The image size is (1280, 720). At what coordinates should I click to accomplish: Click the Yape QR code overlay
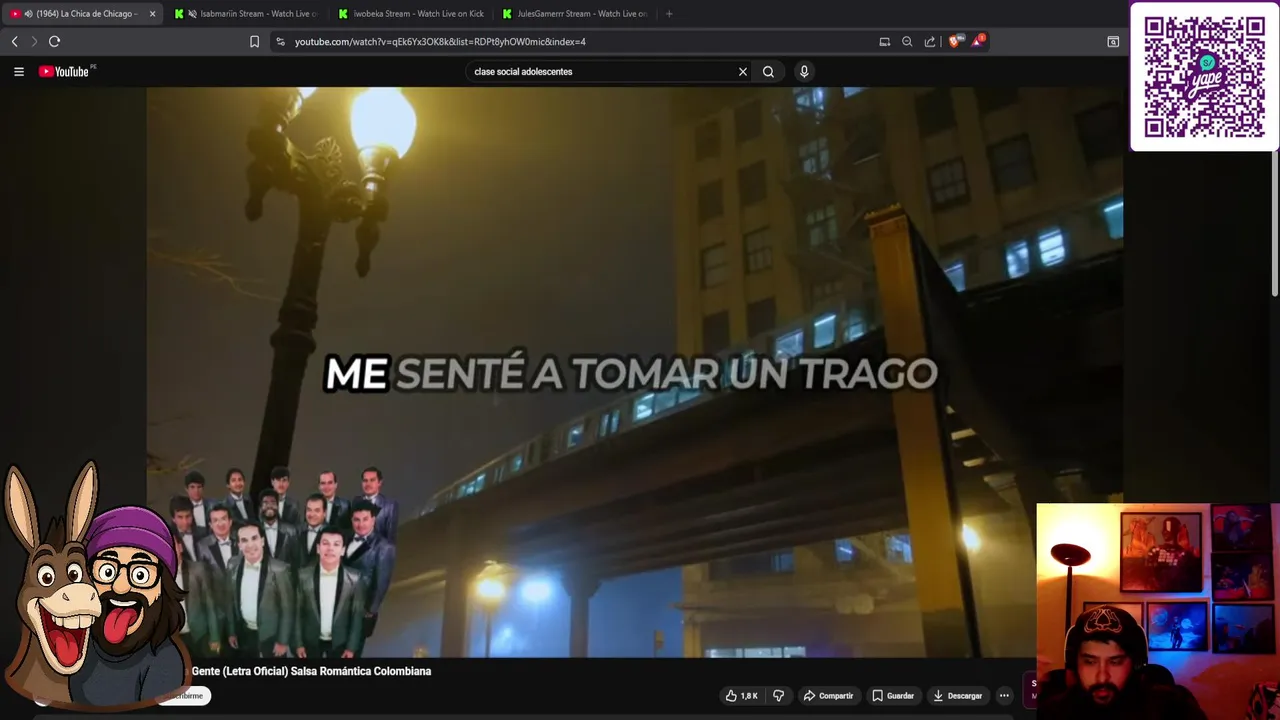(1204, 77)
